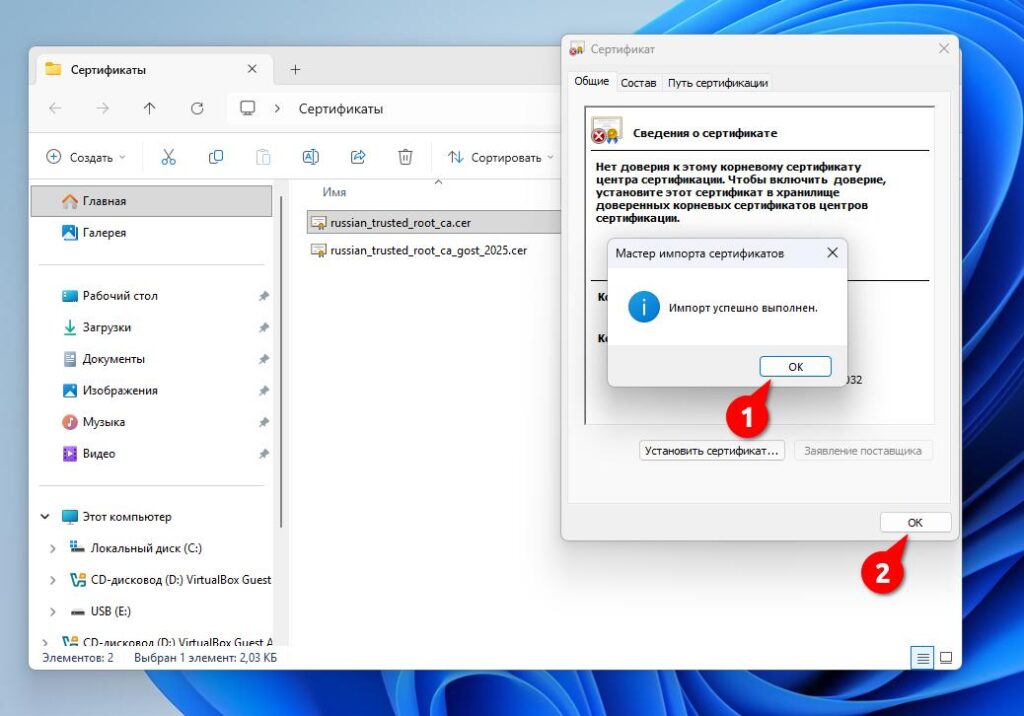
Task: Select the Общие tab
Action: coord(592,81)
